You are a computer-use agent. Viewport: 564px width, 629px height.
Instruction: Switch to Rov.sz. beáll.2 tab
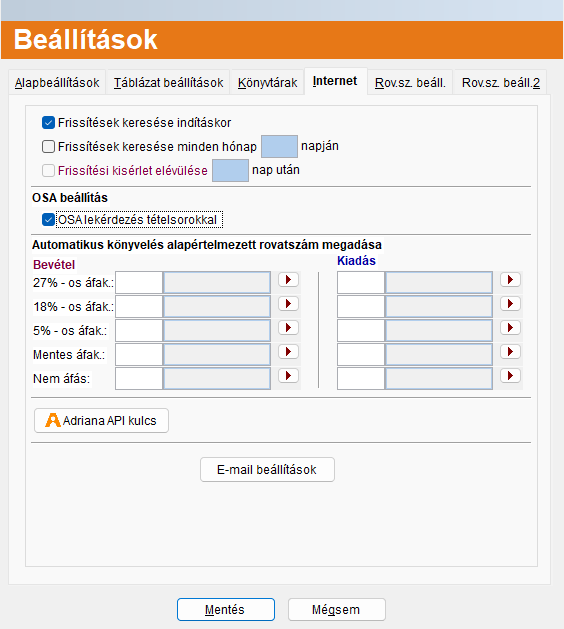coord(501,83)
